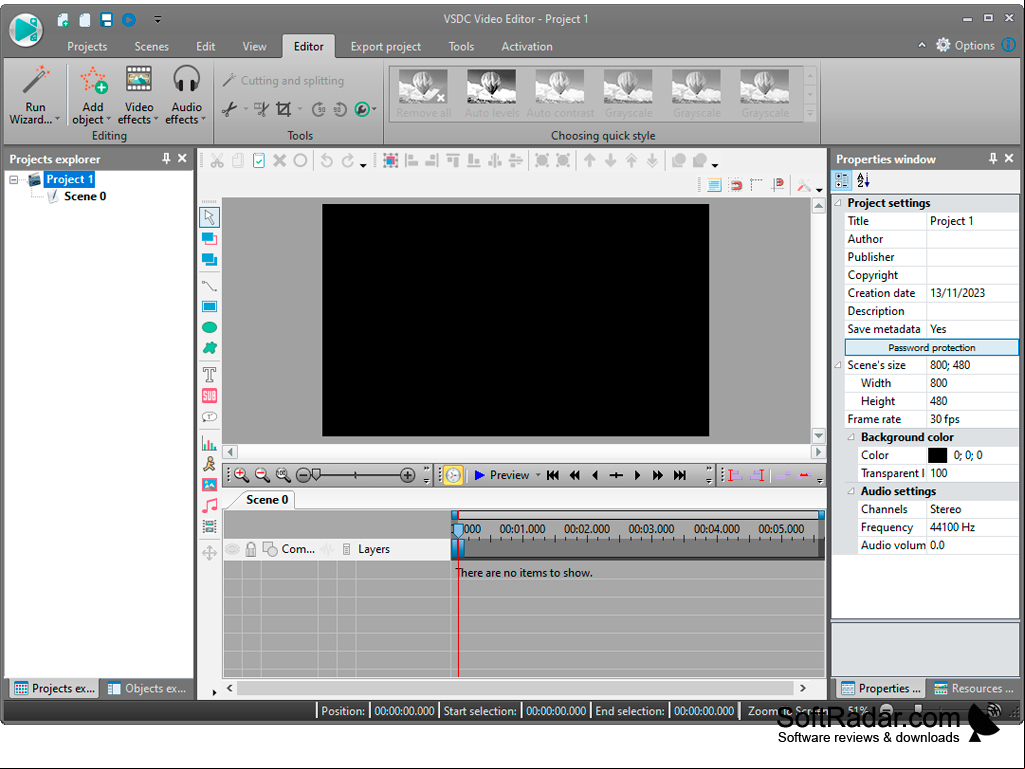Click the timeline zoom slider handle
Screen dimensions: 1025x769
tap(316, 474)
